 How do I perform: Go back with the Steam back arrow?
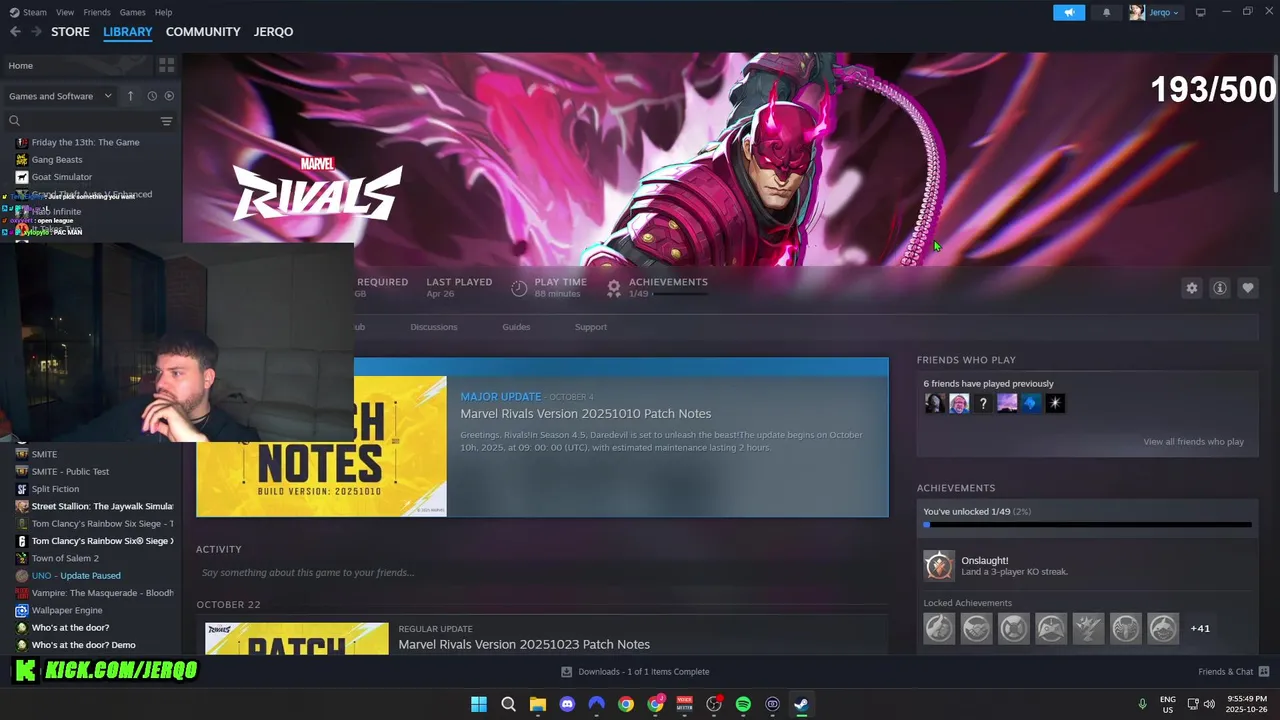pos(15,32)
